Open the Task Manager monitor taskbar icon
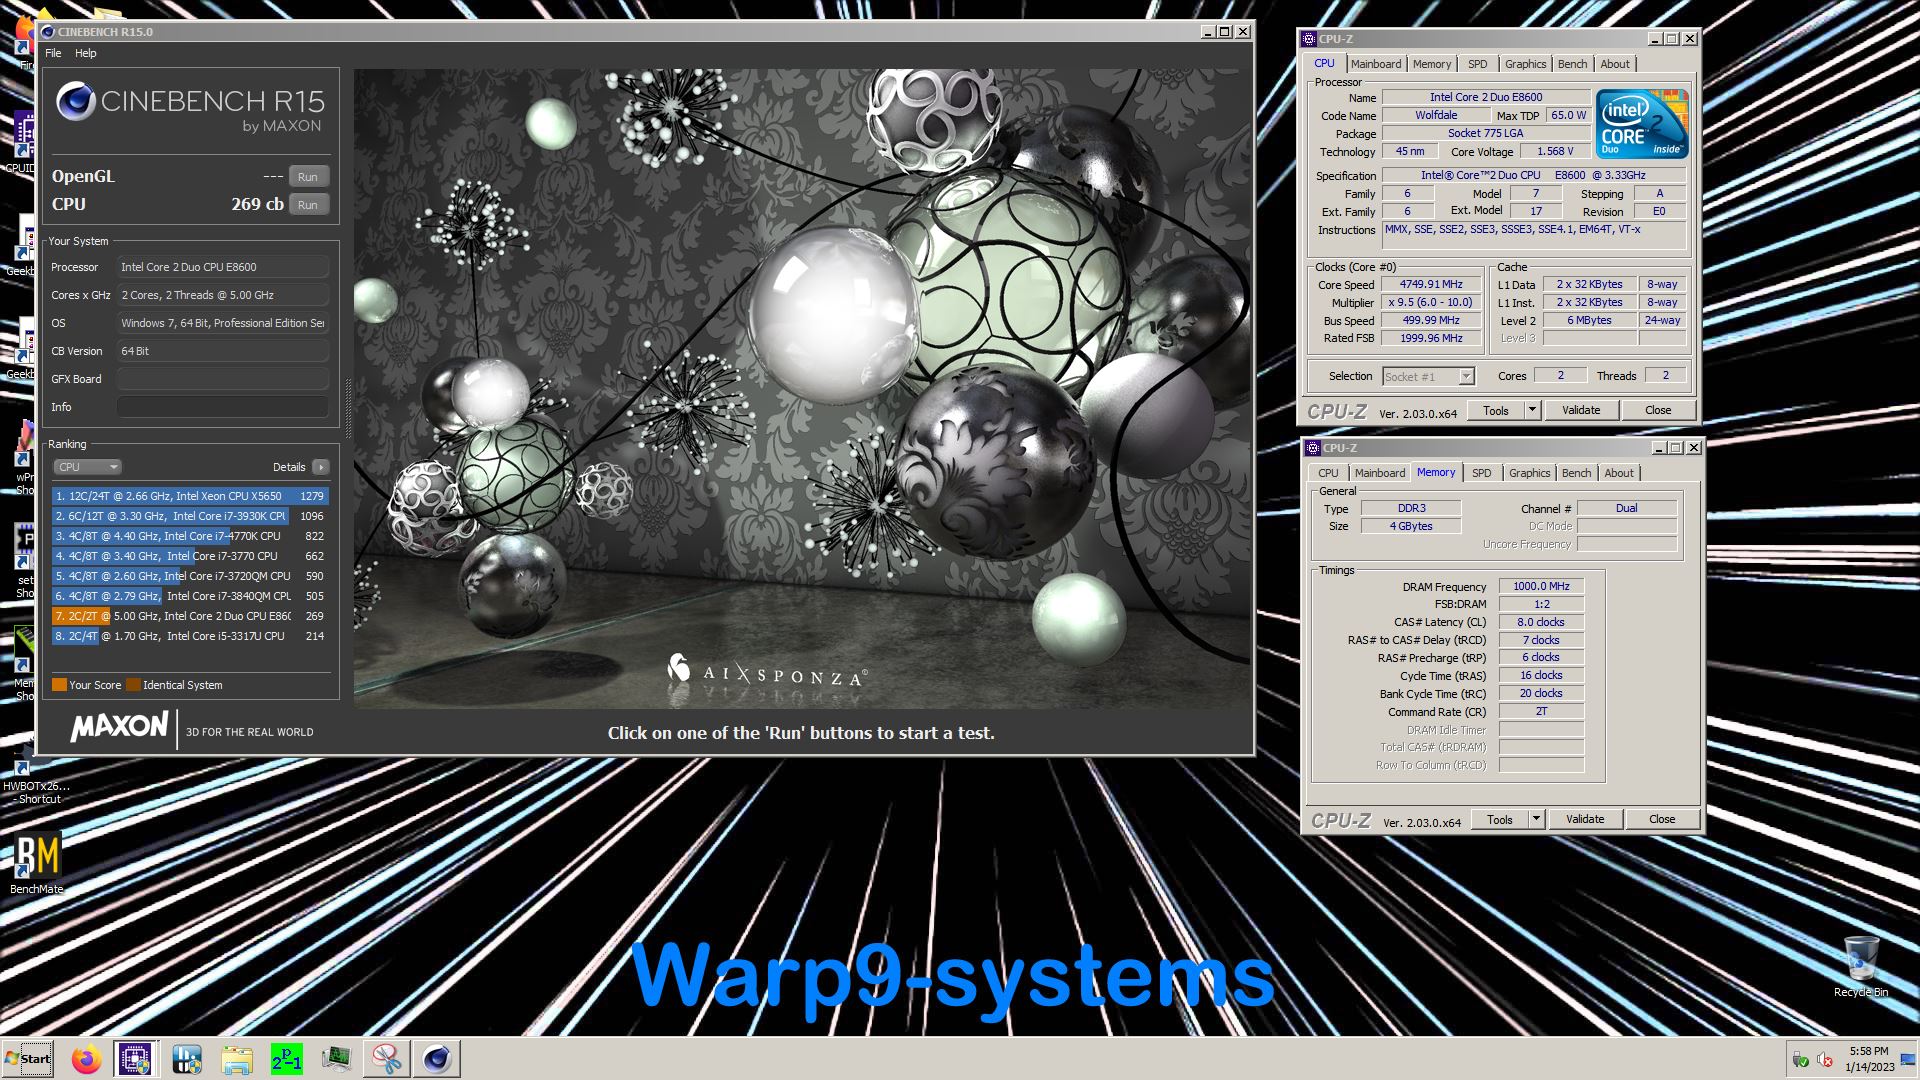This screenshot has height=1080, width=1920. click(337, 1059)
